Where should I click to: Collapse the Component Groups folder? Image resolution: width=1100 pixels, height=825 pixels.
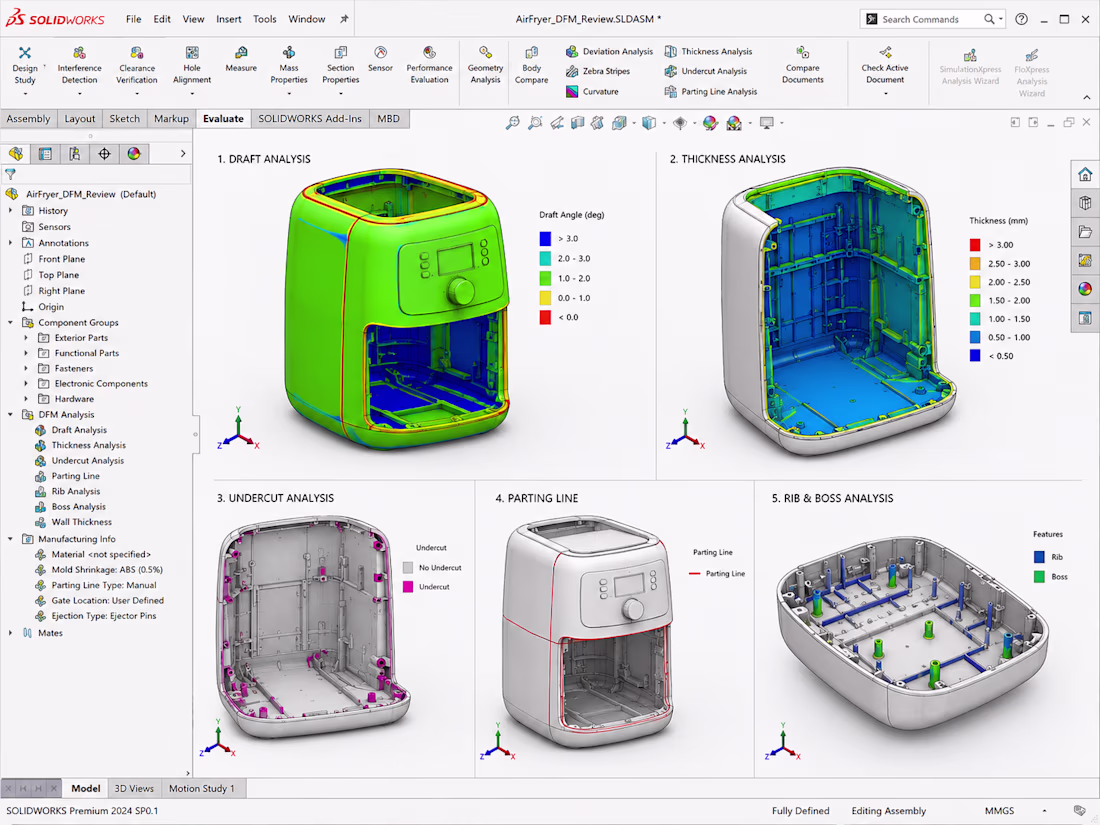(11, 323)
